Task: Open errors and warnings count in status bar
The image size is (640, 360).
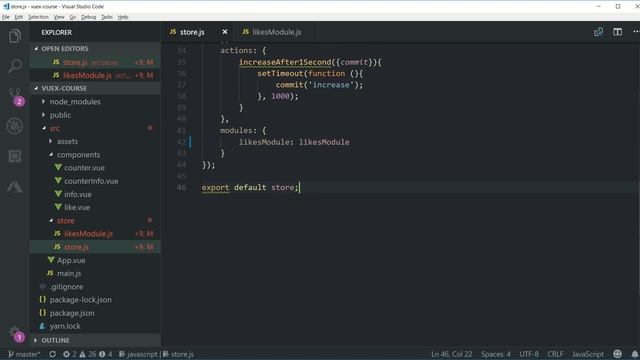Action: pyautogui.click(x=87, y=354)
